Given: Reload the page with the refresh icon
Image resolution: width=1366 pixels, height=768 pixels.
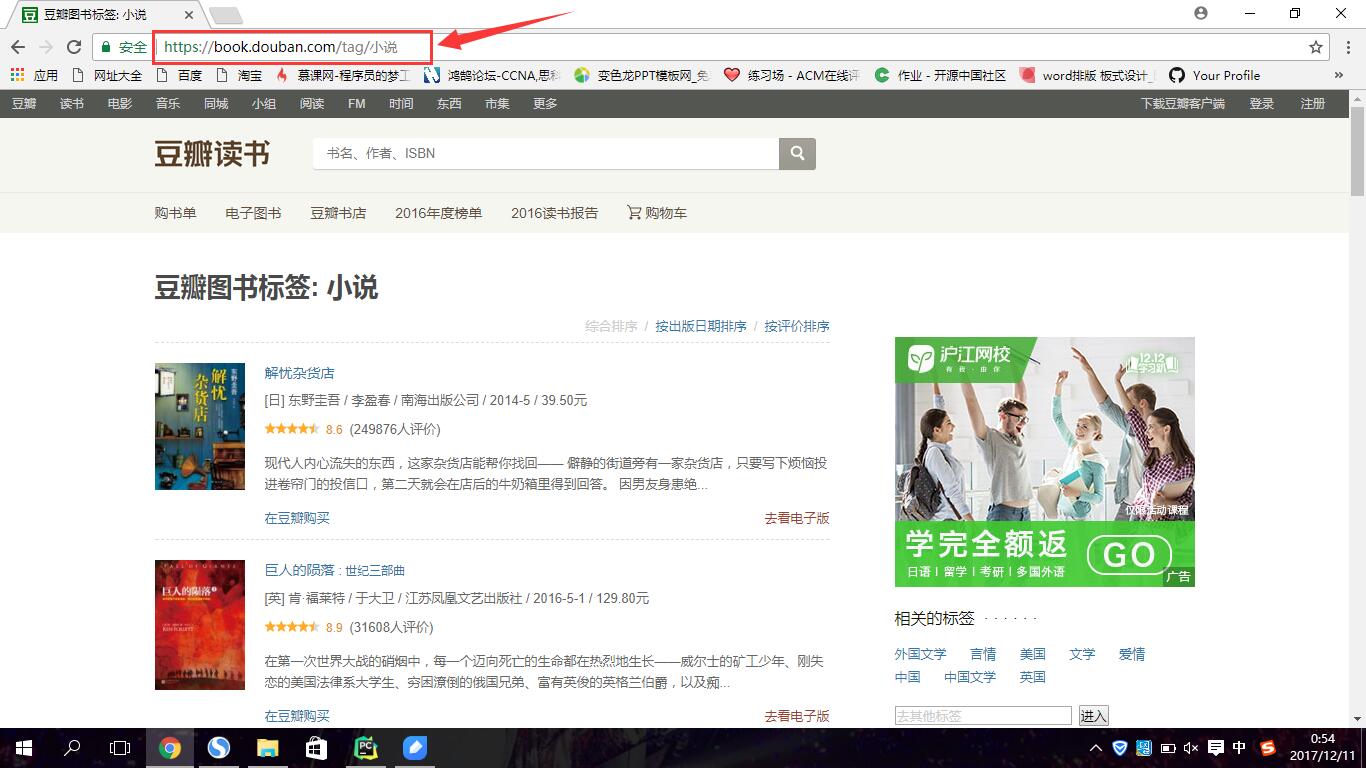Looking at the screenshot, I should (74, 47).
